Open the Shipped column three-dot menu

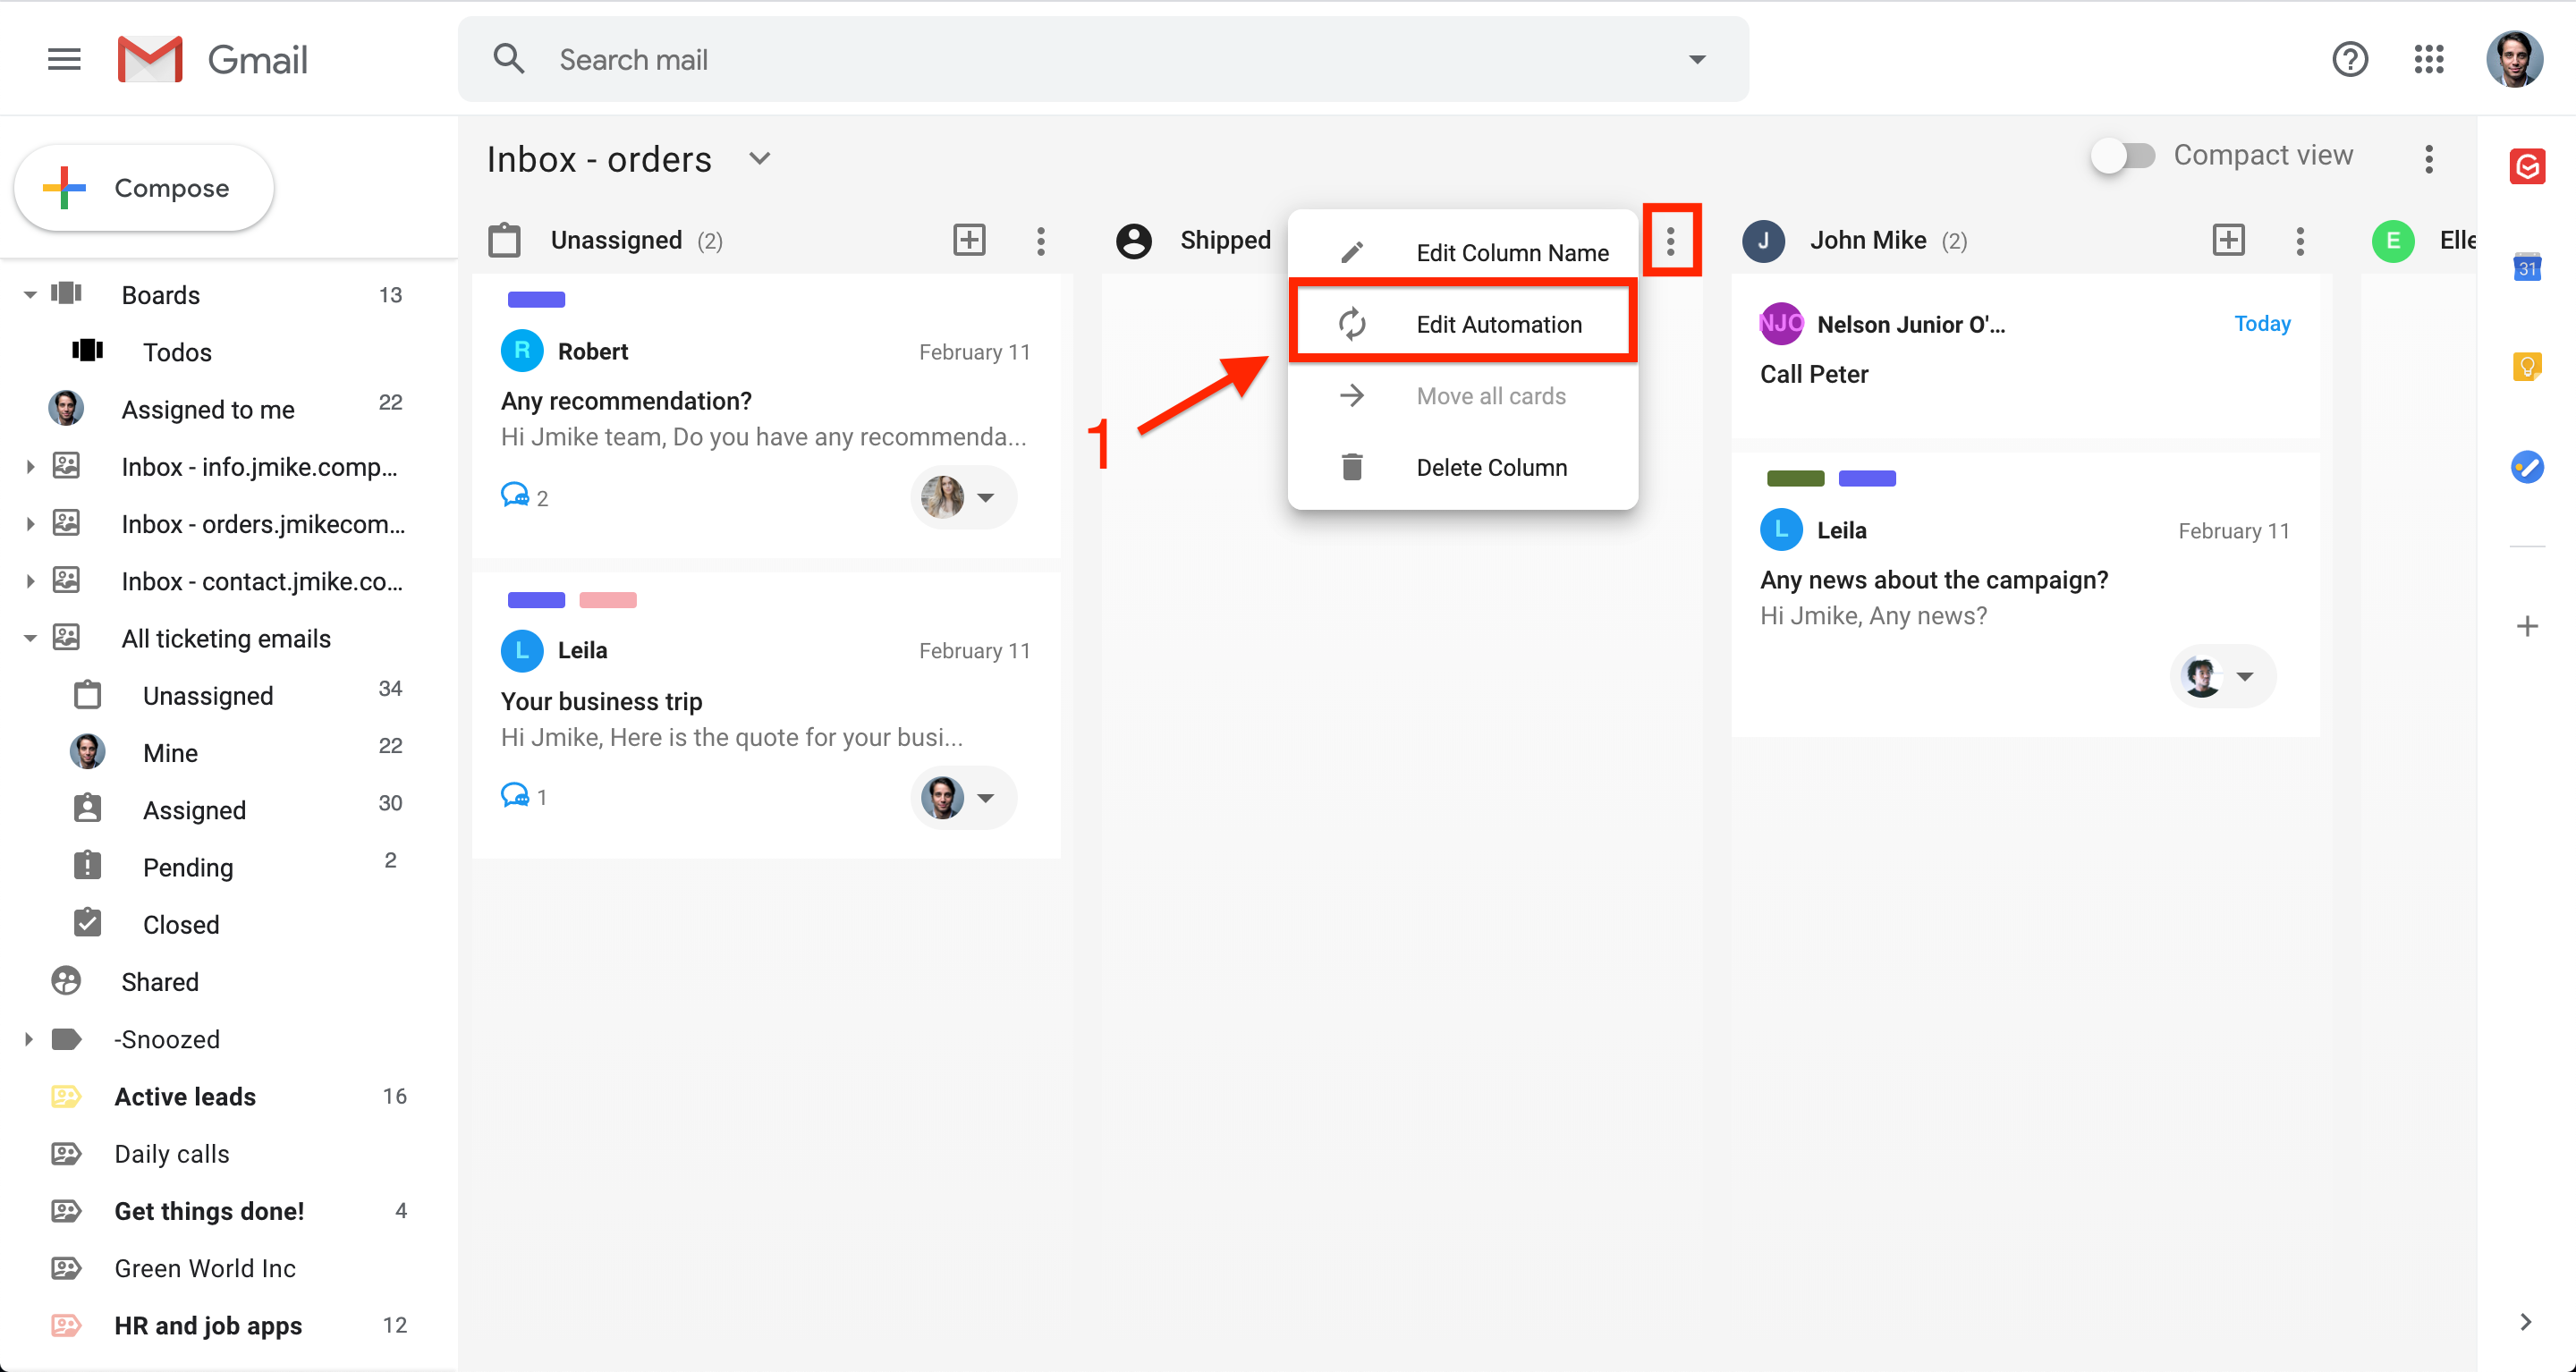pyautogui.click(x=1670, y=240)
